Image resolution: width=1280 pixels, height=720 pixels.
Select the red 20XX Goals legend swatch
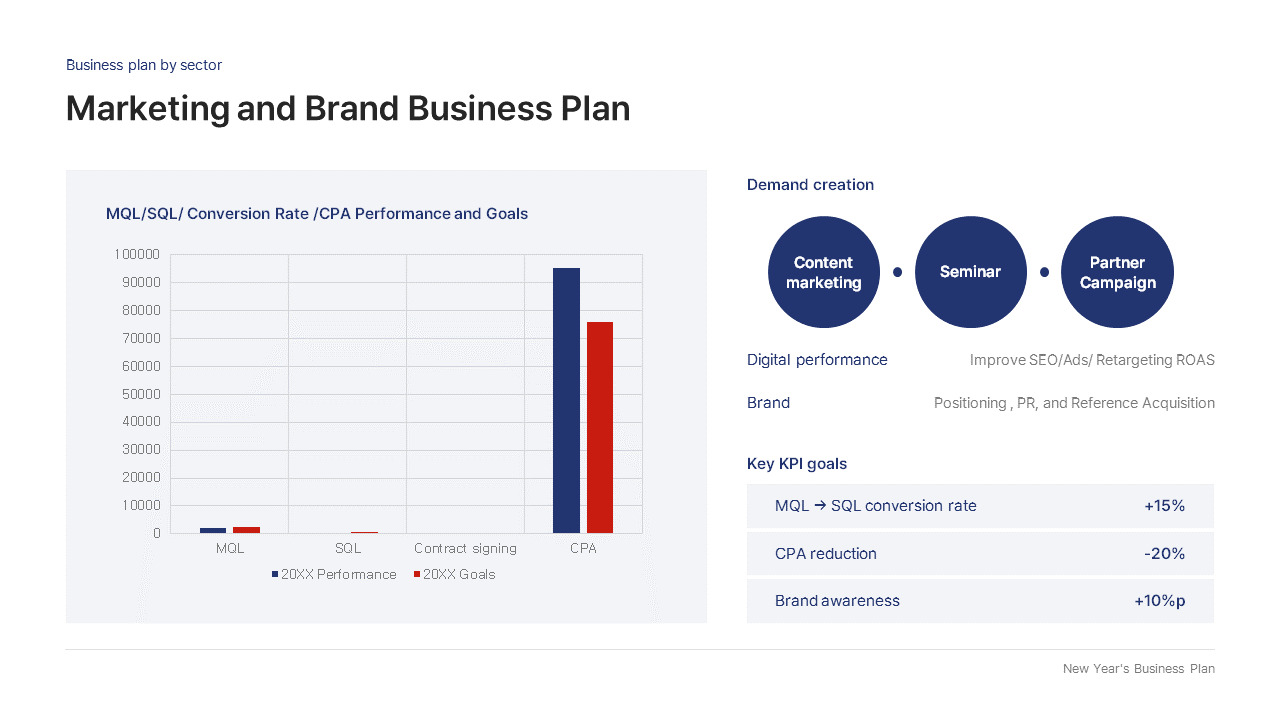[417, 575]
